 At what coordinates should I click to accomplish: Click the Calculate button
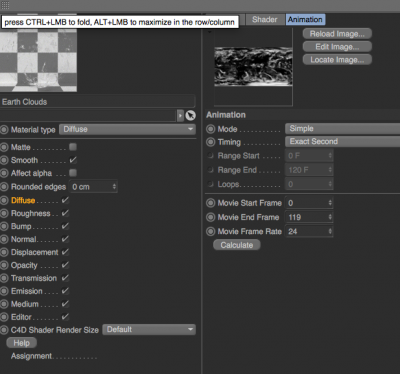coord(237,245)
